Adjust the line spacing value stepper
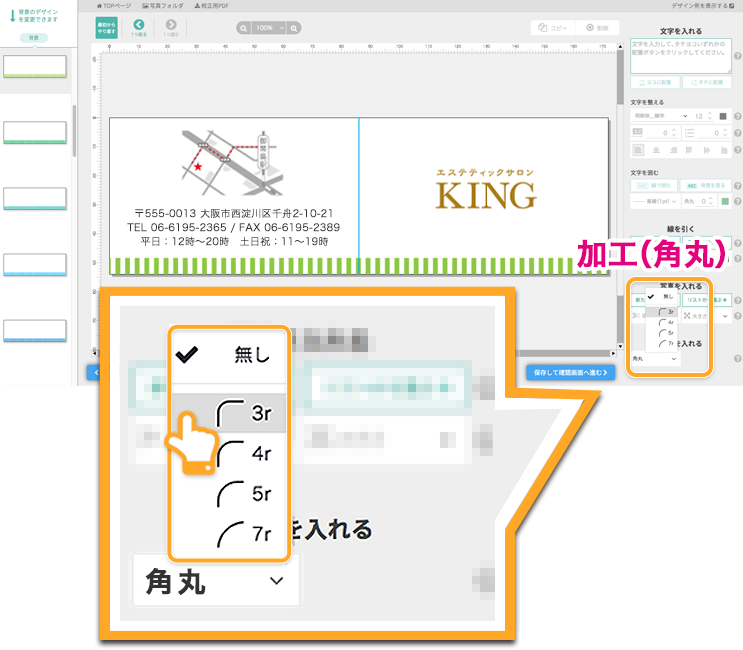The image size is (743, 650). pyautogui.click(x=725, y=133)
